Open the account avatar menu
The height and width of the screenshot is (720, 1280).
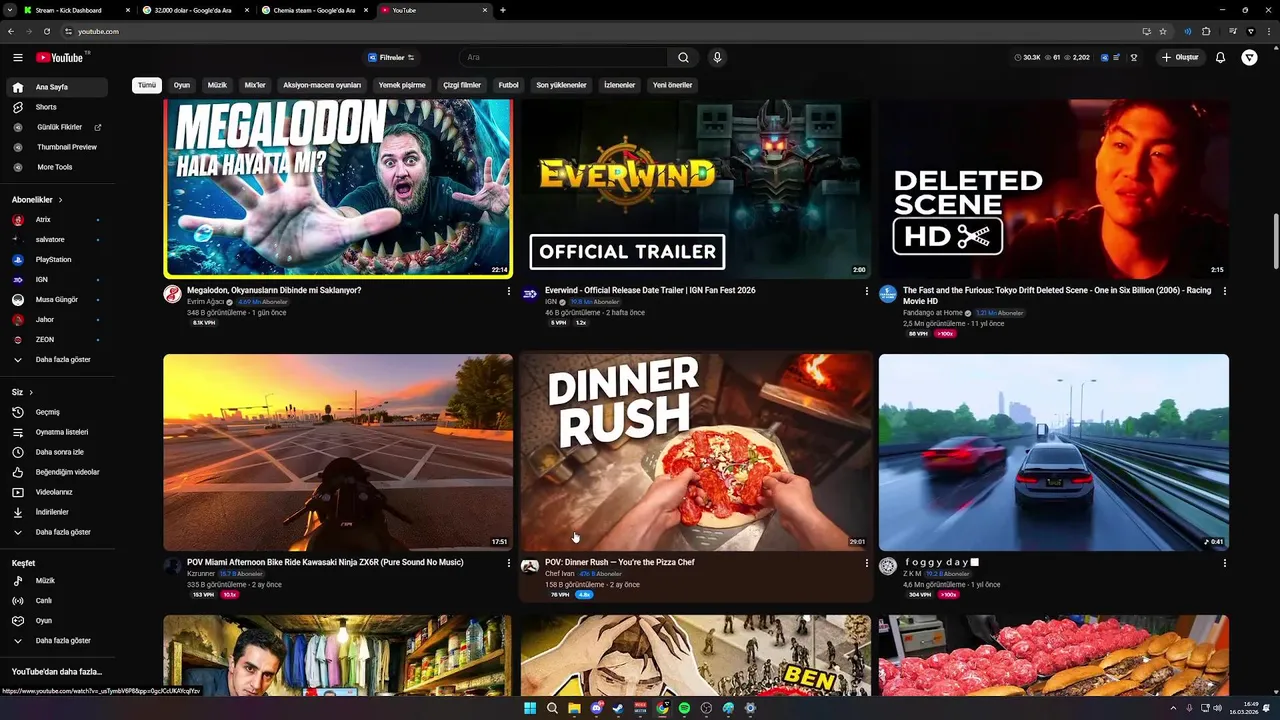[x=1249, y=58]
